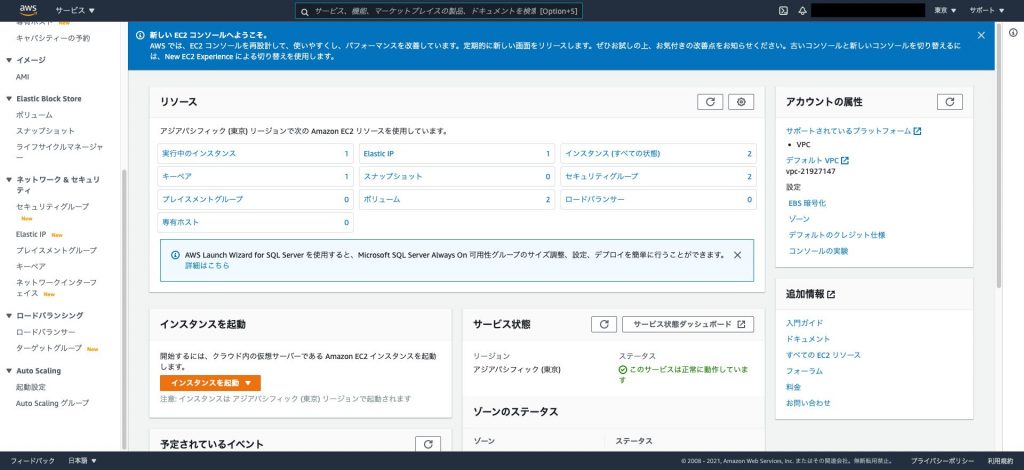Refresh the サービス状態 panel
1024x470 pixels.
[604, 324]
